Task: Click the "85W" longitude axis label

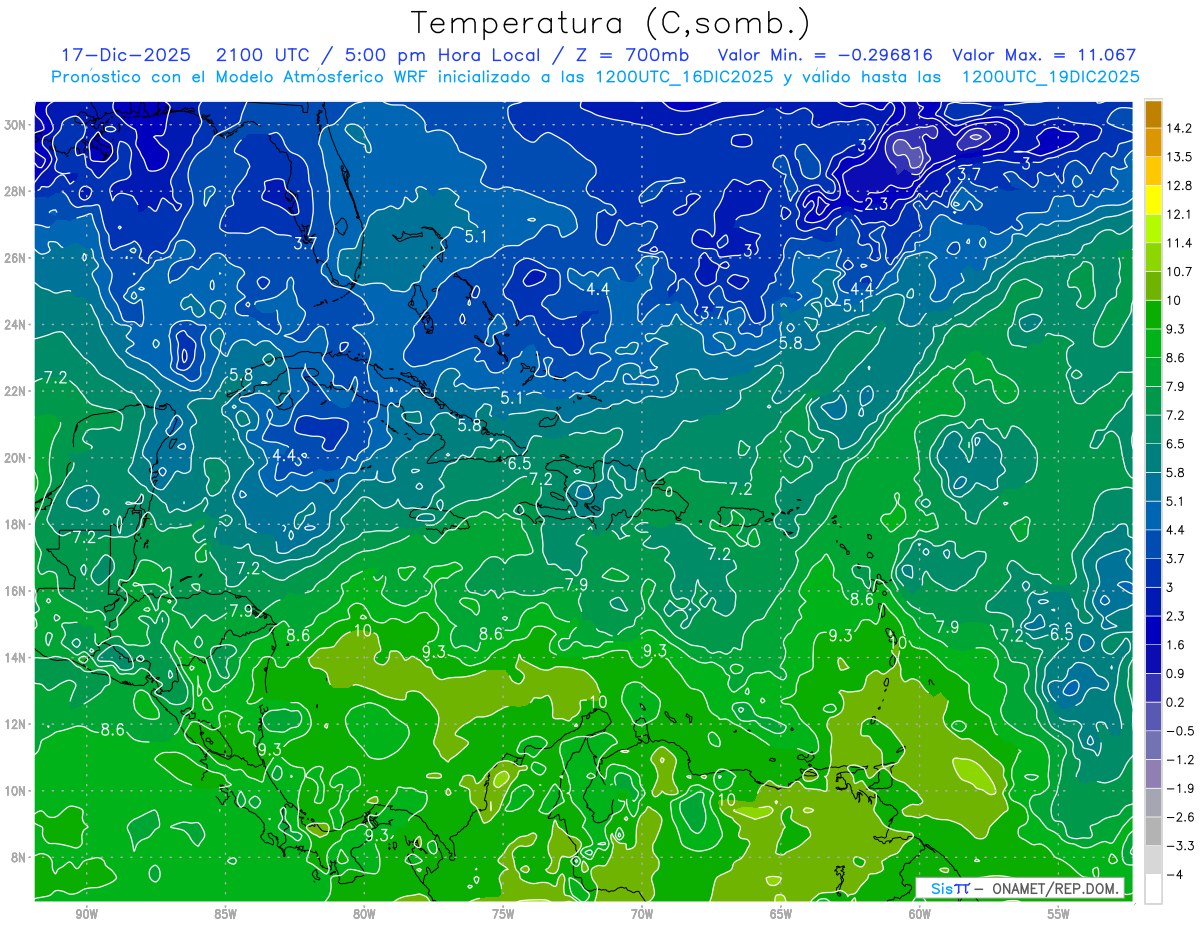Action: pyautogui.click(x=225, y=914)
